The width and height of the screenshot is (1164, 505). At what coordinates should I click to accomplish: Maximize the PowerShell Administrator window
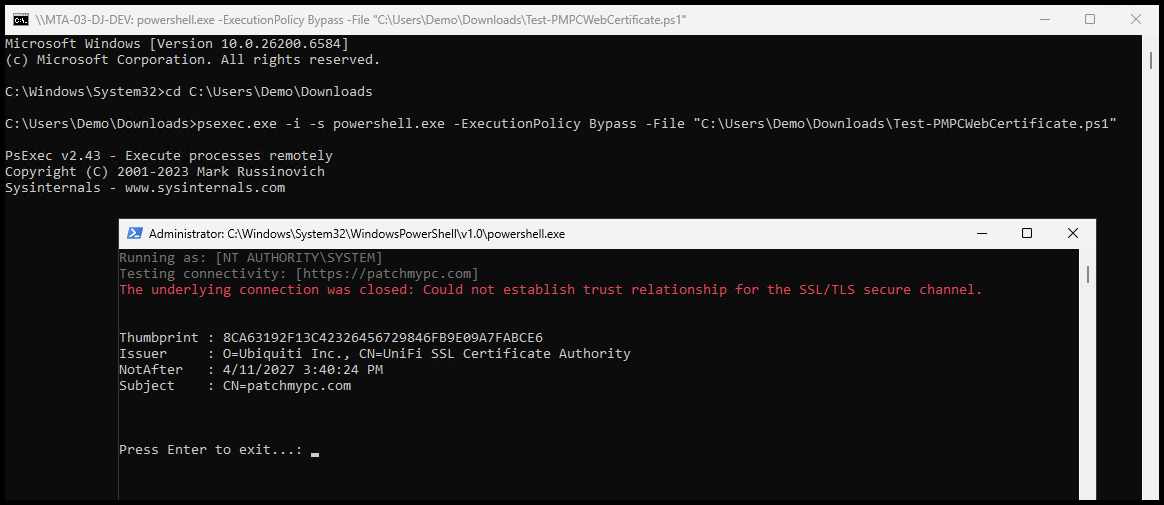tap(1026, 233)
